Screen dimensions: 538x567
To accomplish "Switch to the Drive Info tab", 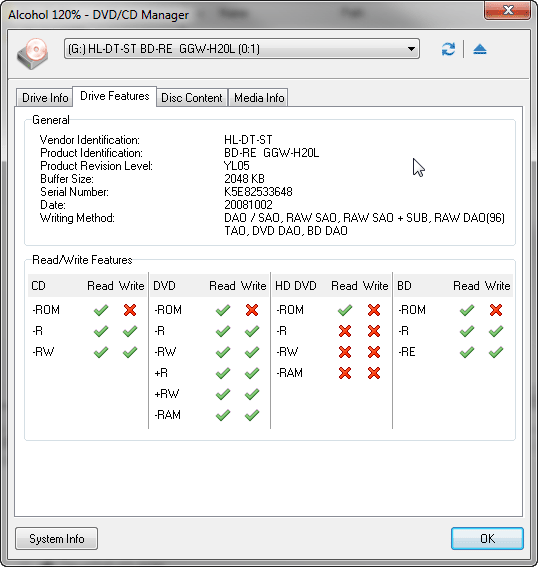I will [x=45, y=98].
